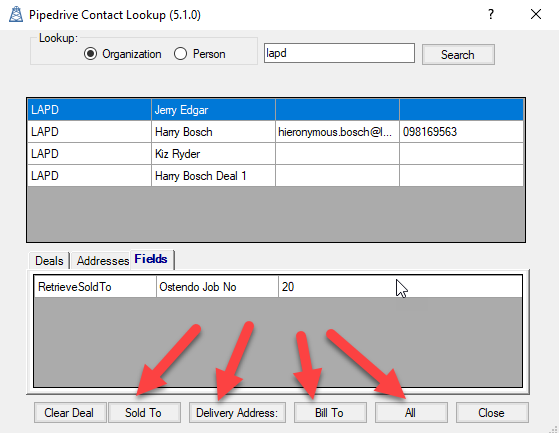The image size is (559, 433).
Task: Select the RetrieveSoldTo field row
Action: point(278,287)
